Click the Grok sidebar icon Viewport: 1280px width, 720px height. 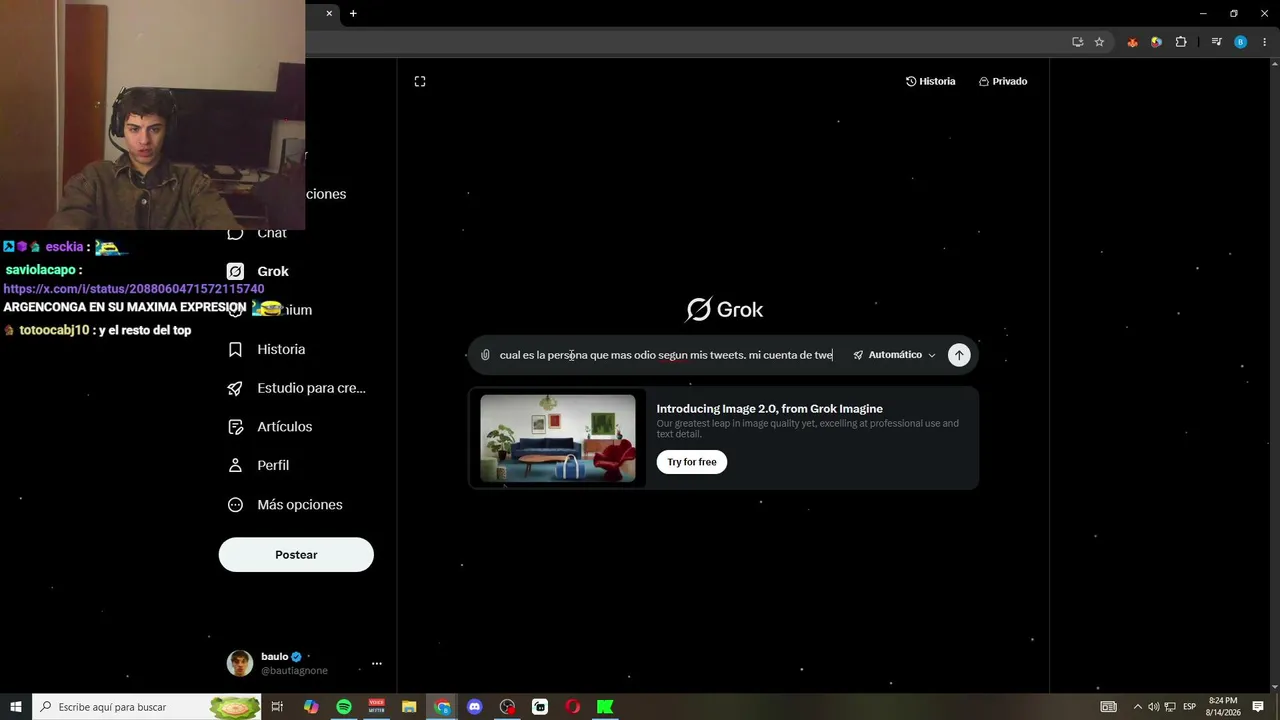[x=235, y=271]
